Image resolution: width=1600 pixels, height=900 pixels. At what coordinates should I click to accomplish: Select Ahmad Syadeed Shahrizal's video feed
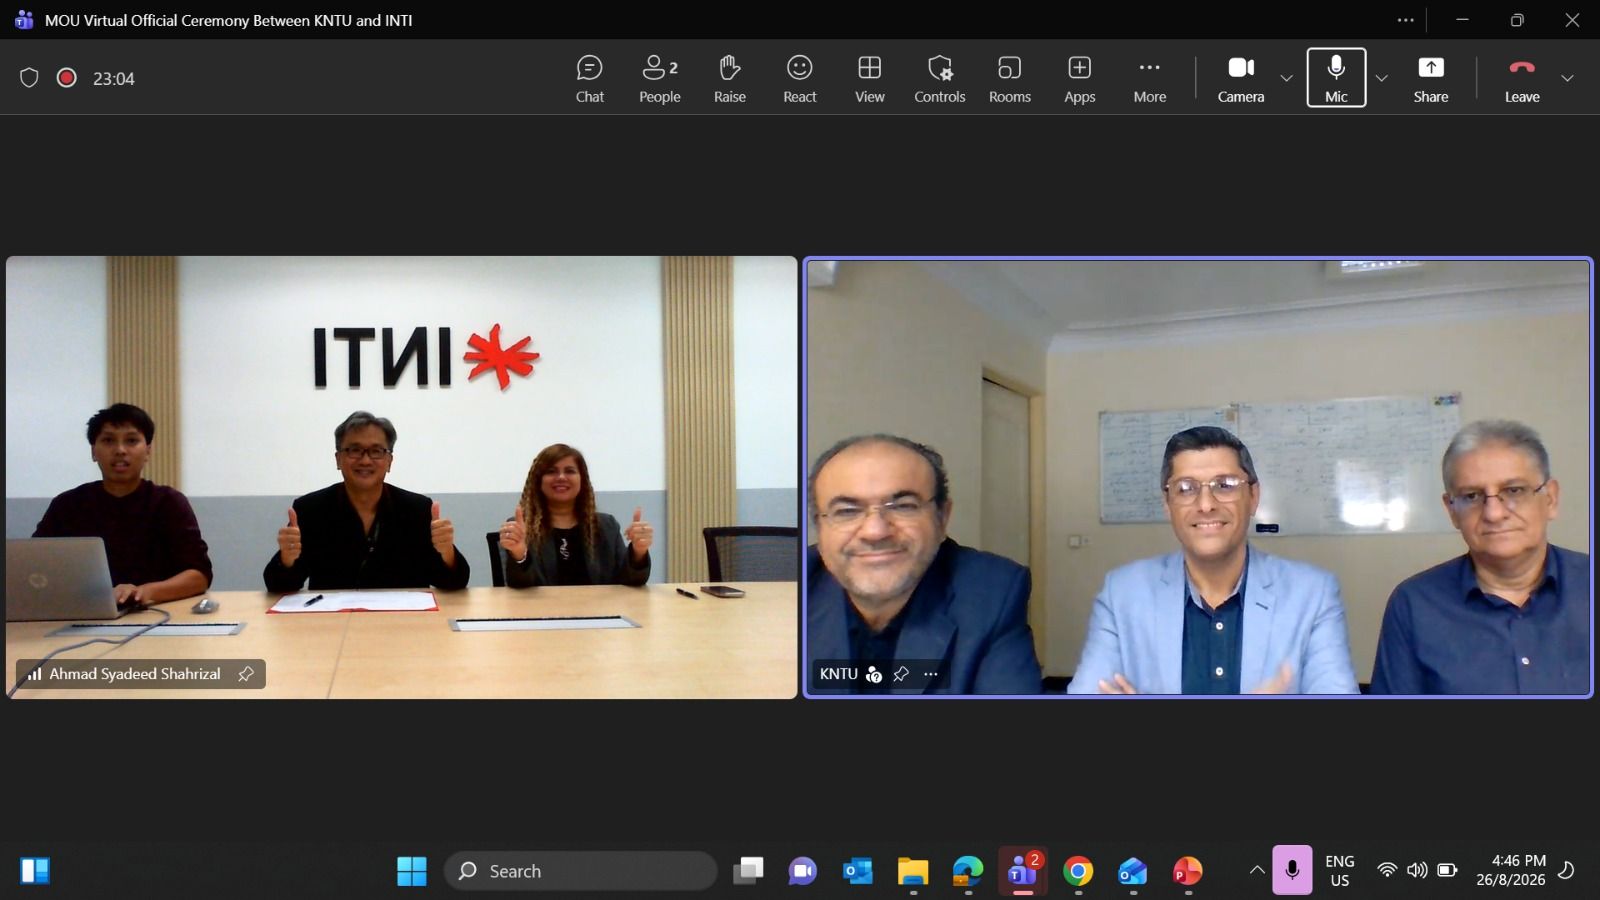click(x=402, y=477)
